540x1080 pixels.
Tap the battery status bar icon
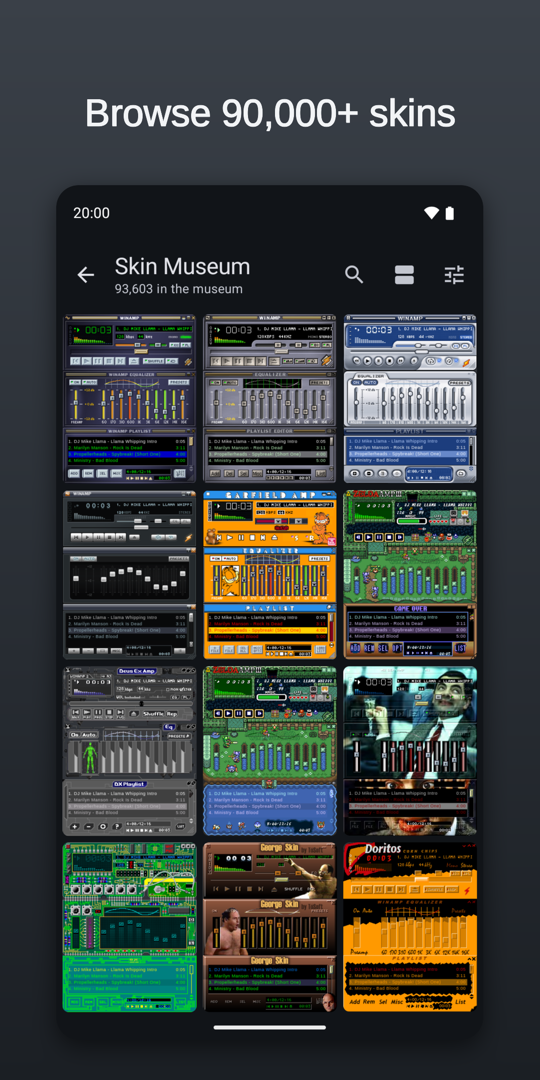(x=450, y=213)
